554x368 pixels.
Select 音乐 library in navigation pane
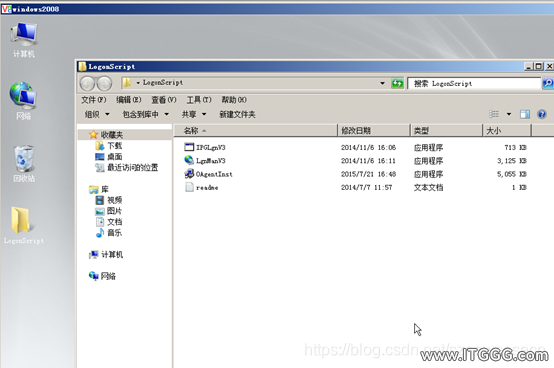pyautogui.click(x=109, y=233)
